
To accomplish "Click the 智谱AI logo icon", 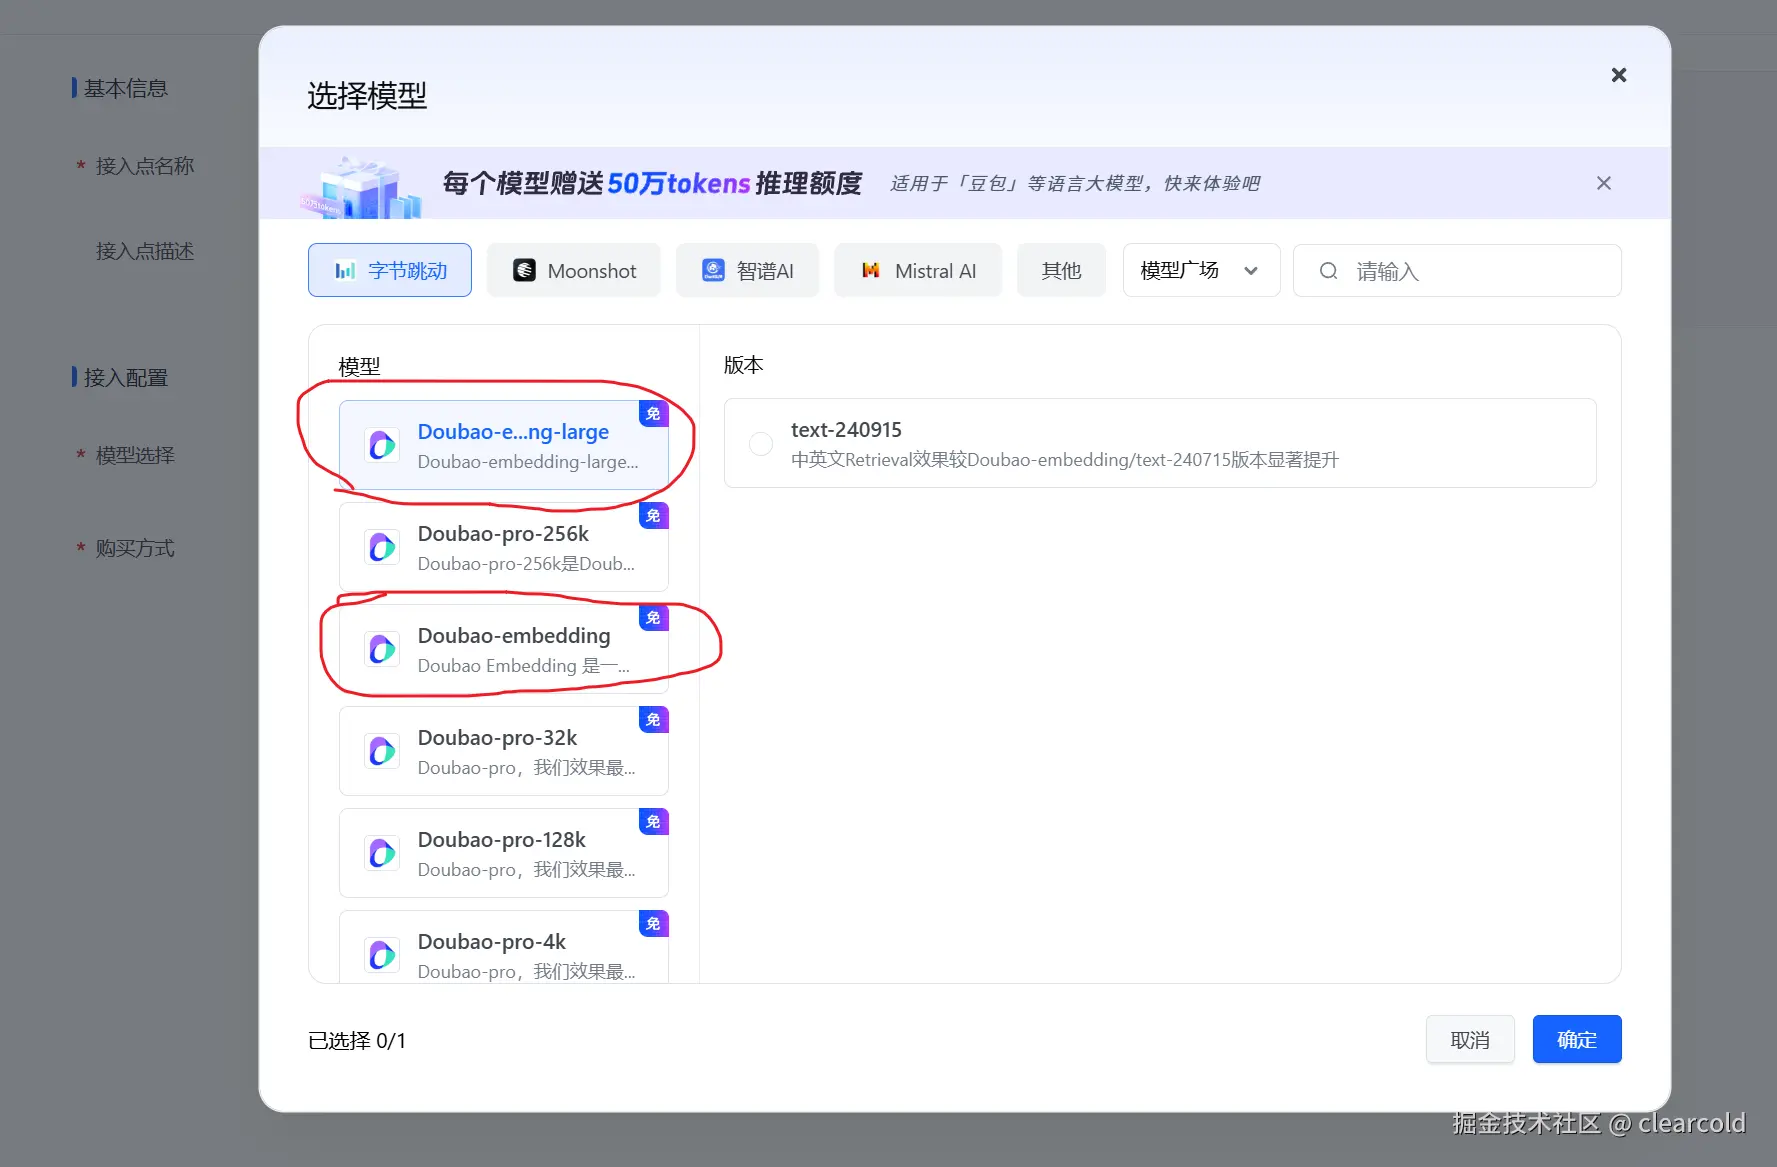I will click(713, 271).
